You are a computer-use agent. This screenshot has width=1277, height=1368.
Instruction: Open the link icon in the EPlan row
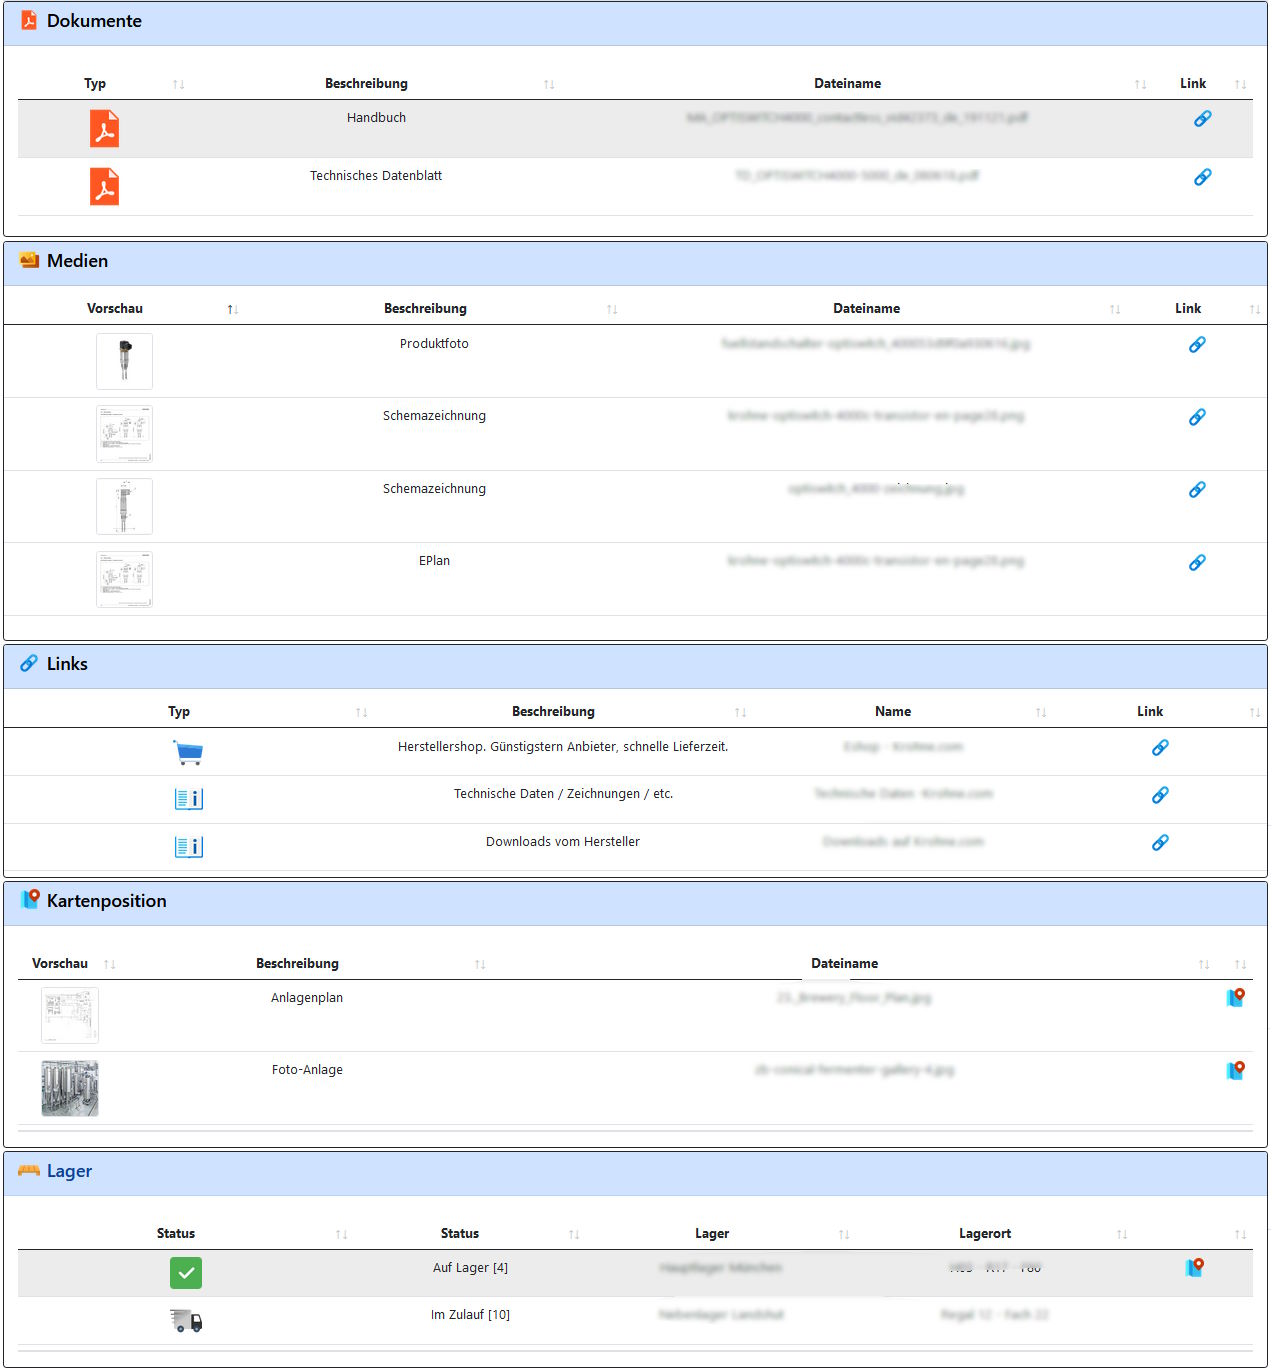(x=1197, y=563)
